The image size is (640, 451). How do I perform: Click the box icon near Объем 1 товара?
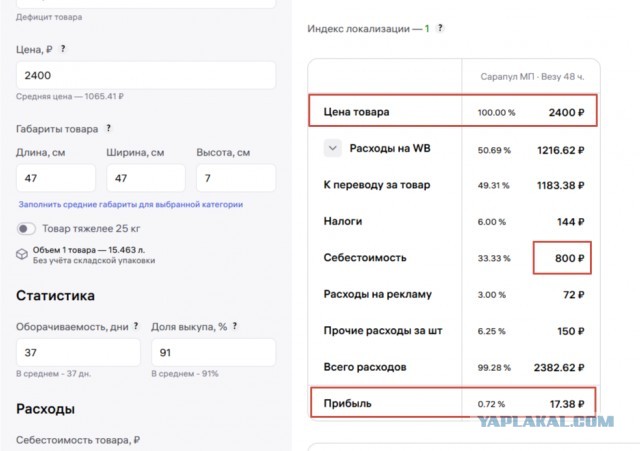pyautogui.click(x=22, y=255)
